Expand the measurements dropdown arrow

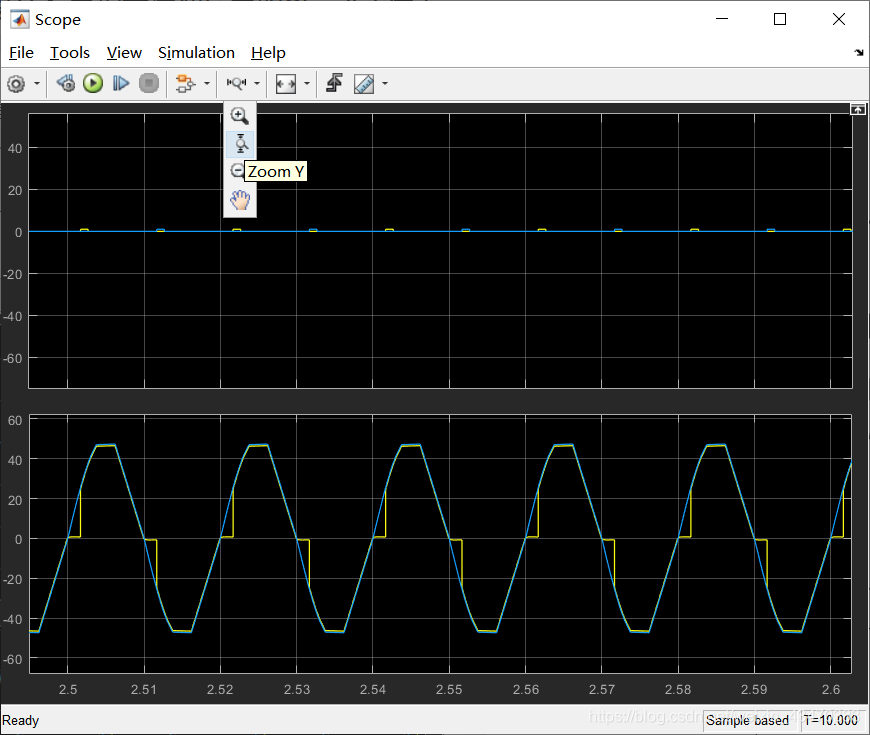tap(385, 84)
